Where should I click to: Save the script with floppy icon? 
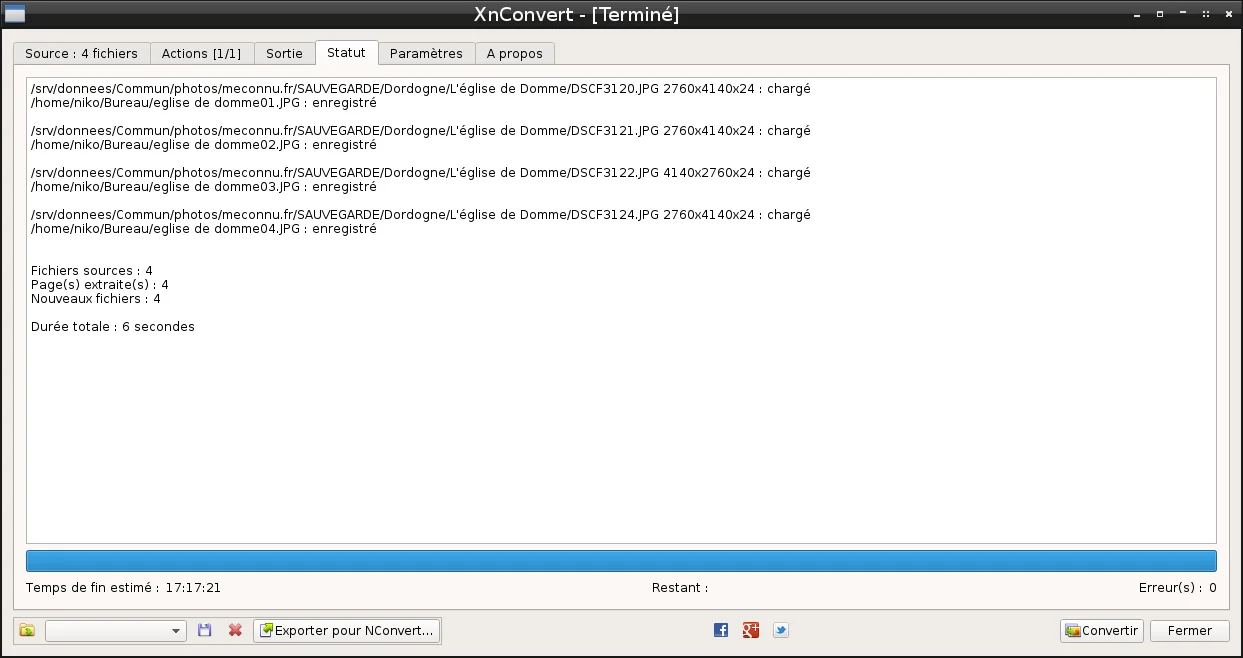coord(205,631)
